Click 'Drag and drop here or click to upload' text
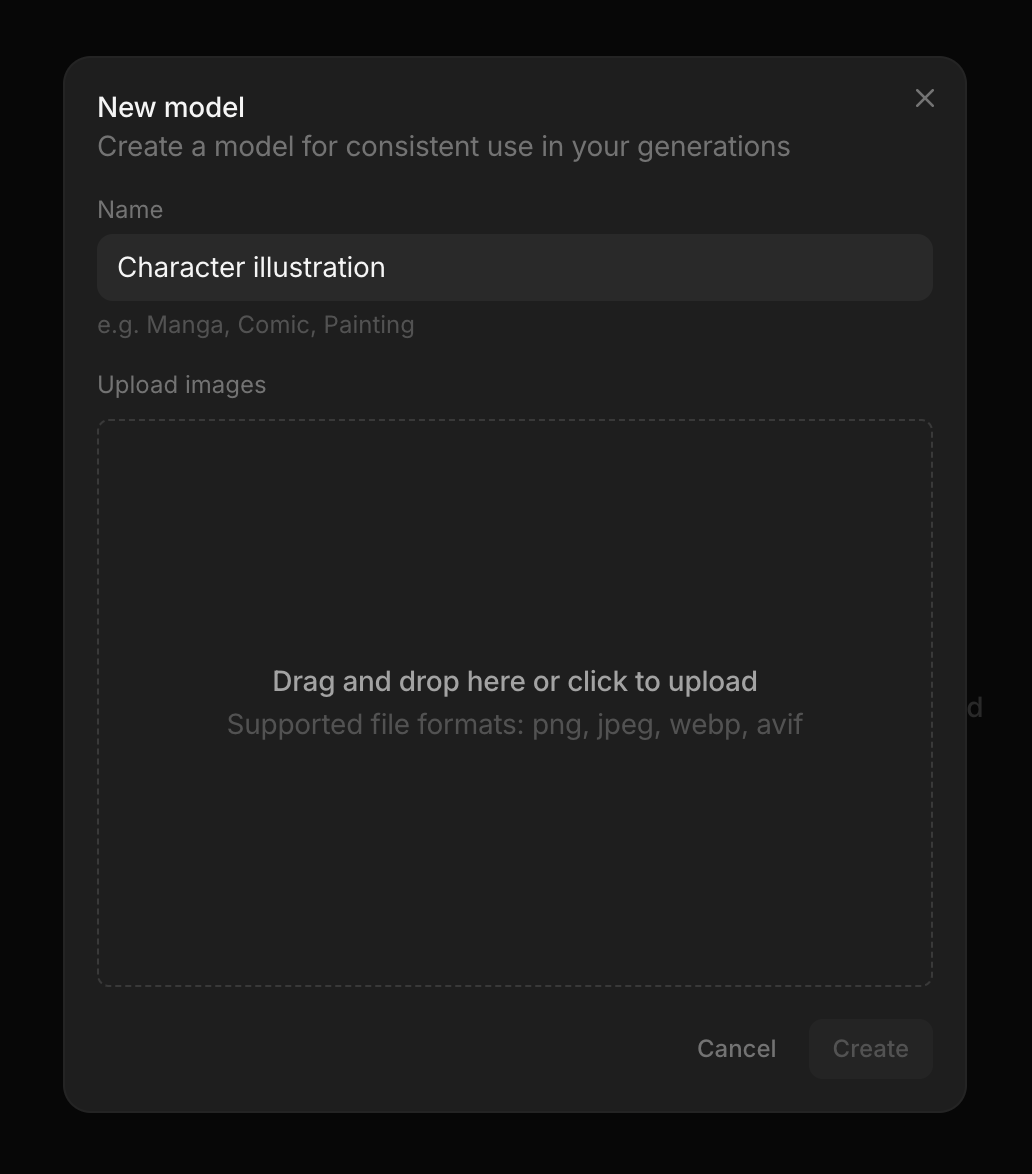The width and height of the screenshot is (1032, 1174). [x=514, y=681]
